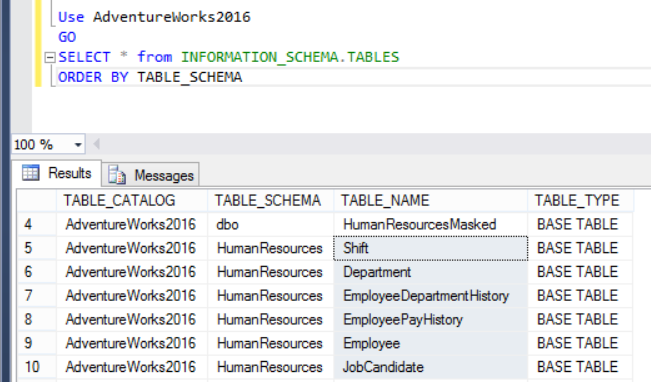Viewport: 651px width, 382px height.
Task: Select row header number 6
Action: pos(37,272)
